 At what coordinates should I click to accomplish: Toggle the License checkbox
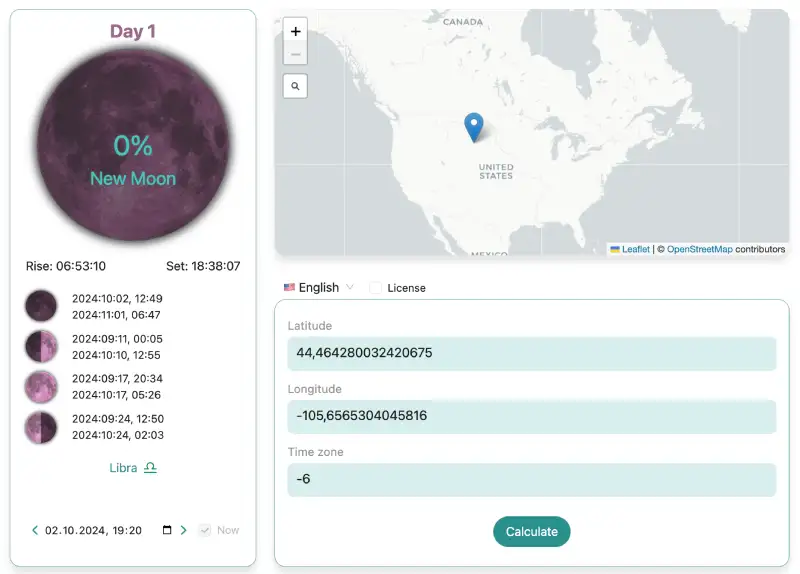376,288
